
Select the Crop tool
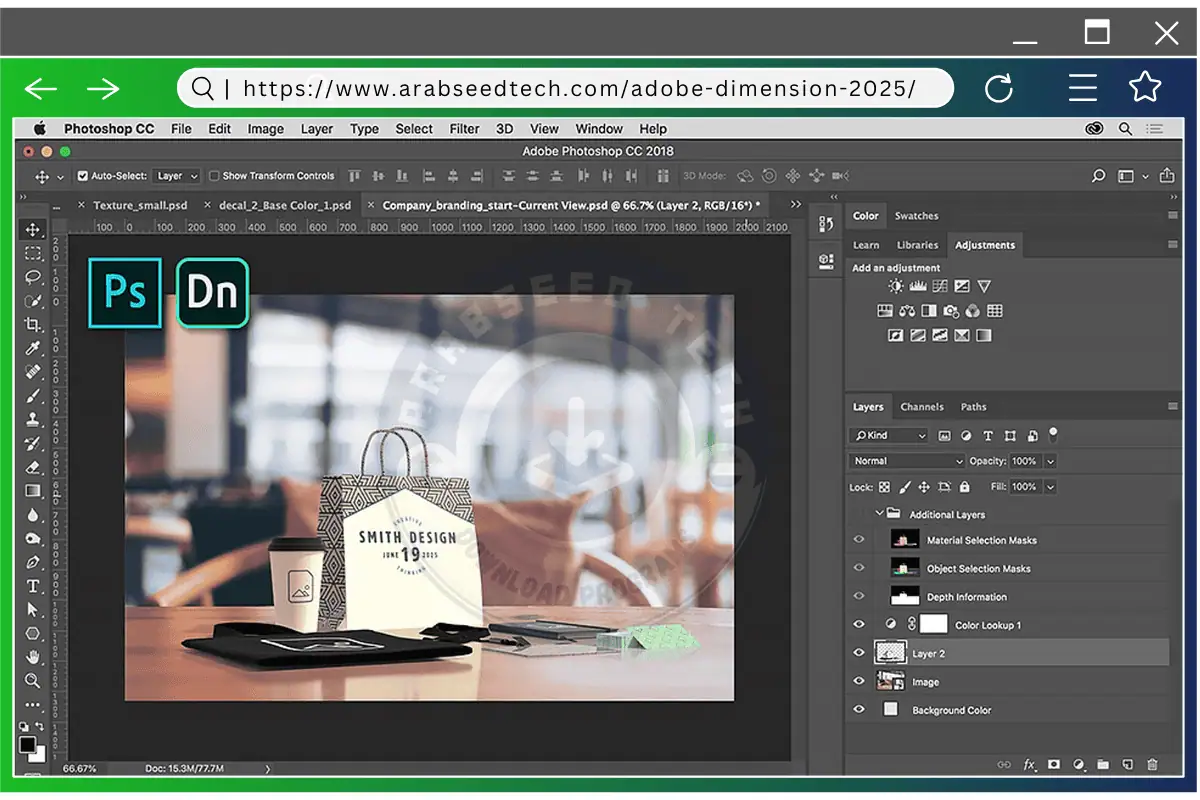pos(33,324)
